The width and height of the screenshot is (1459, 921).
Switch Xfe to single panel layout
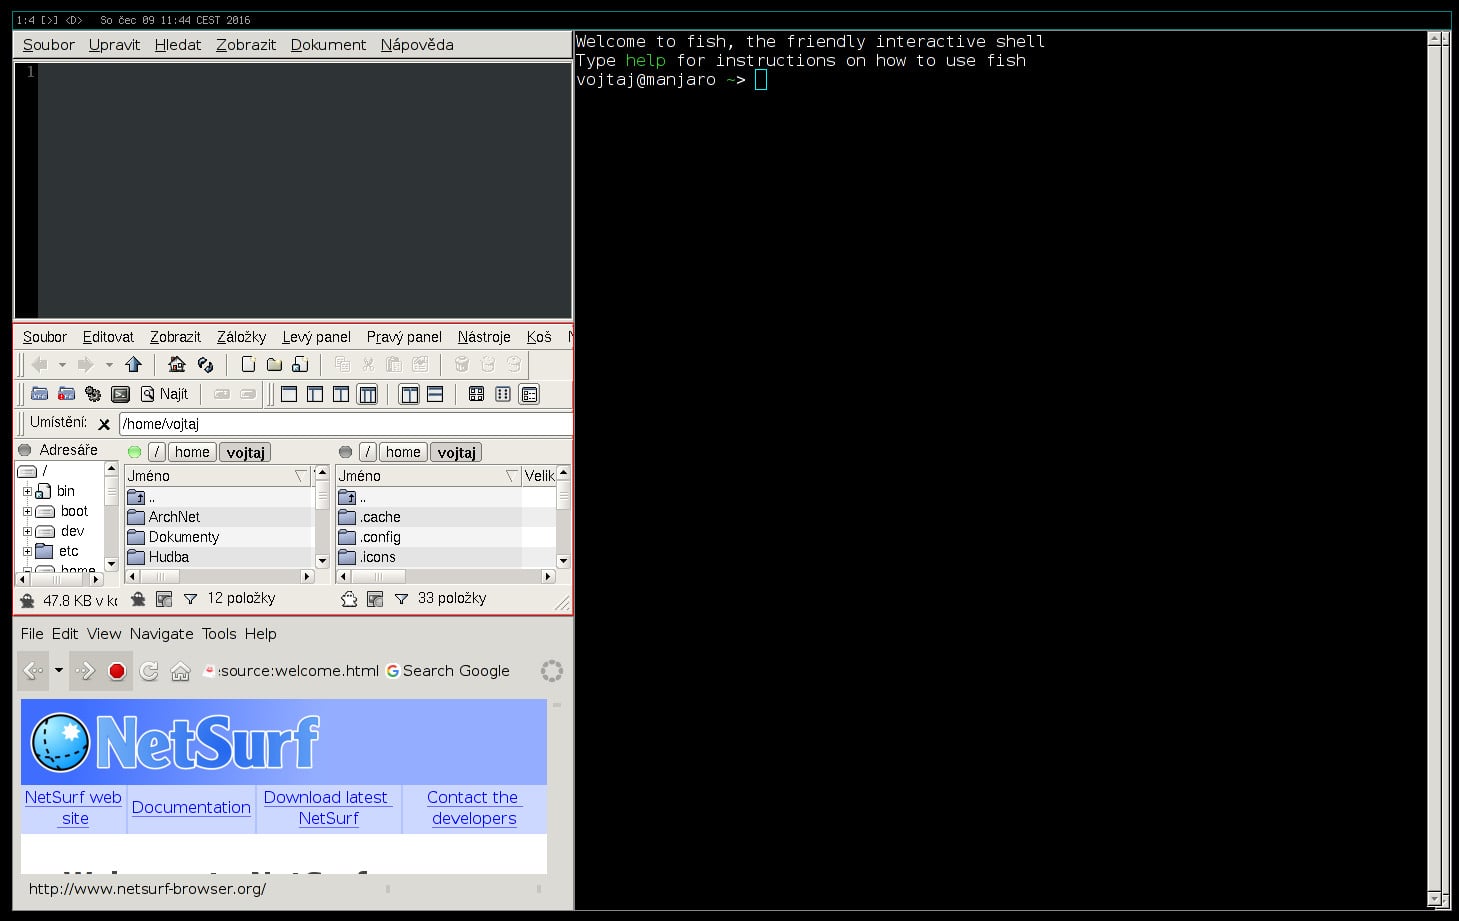tap(289, 394)
